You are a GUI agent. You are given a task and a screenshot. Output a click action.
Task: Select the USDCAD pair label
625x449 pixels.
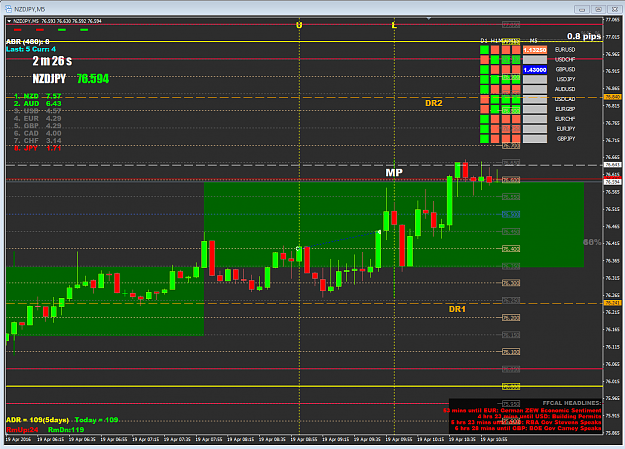coord(565,99)
